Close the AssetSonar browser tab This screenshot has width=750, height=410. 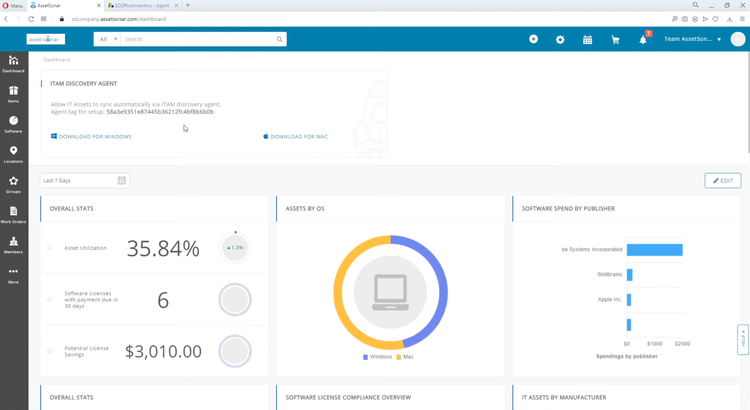[99, 5]
